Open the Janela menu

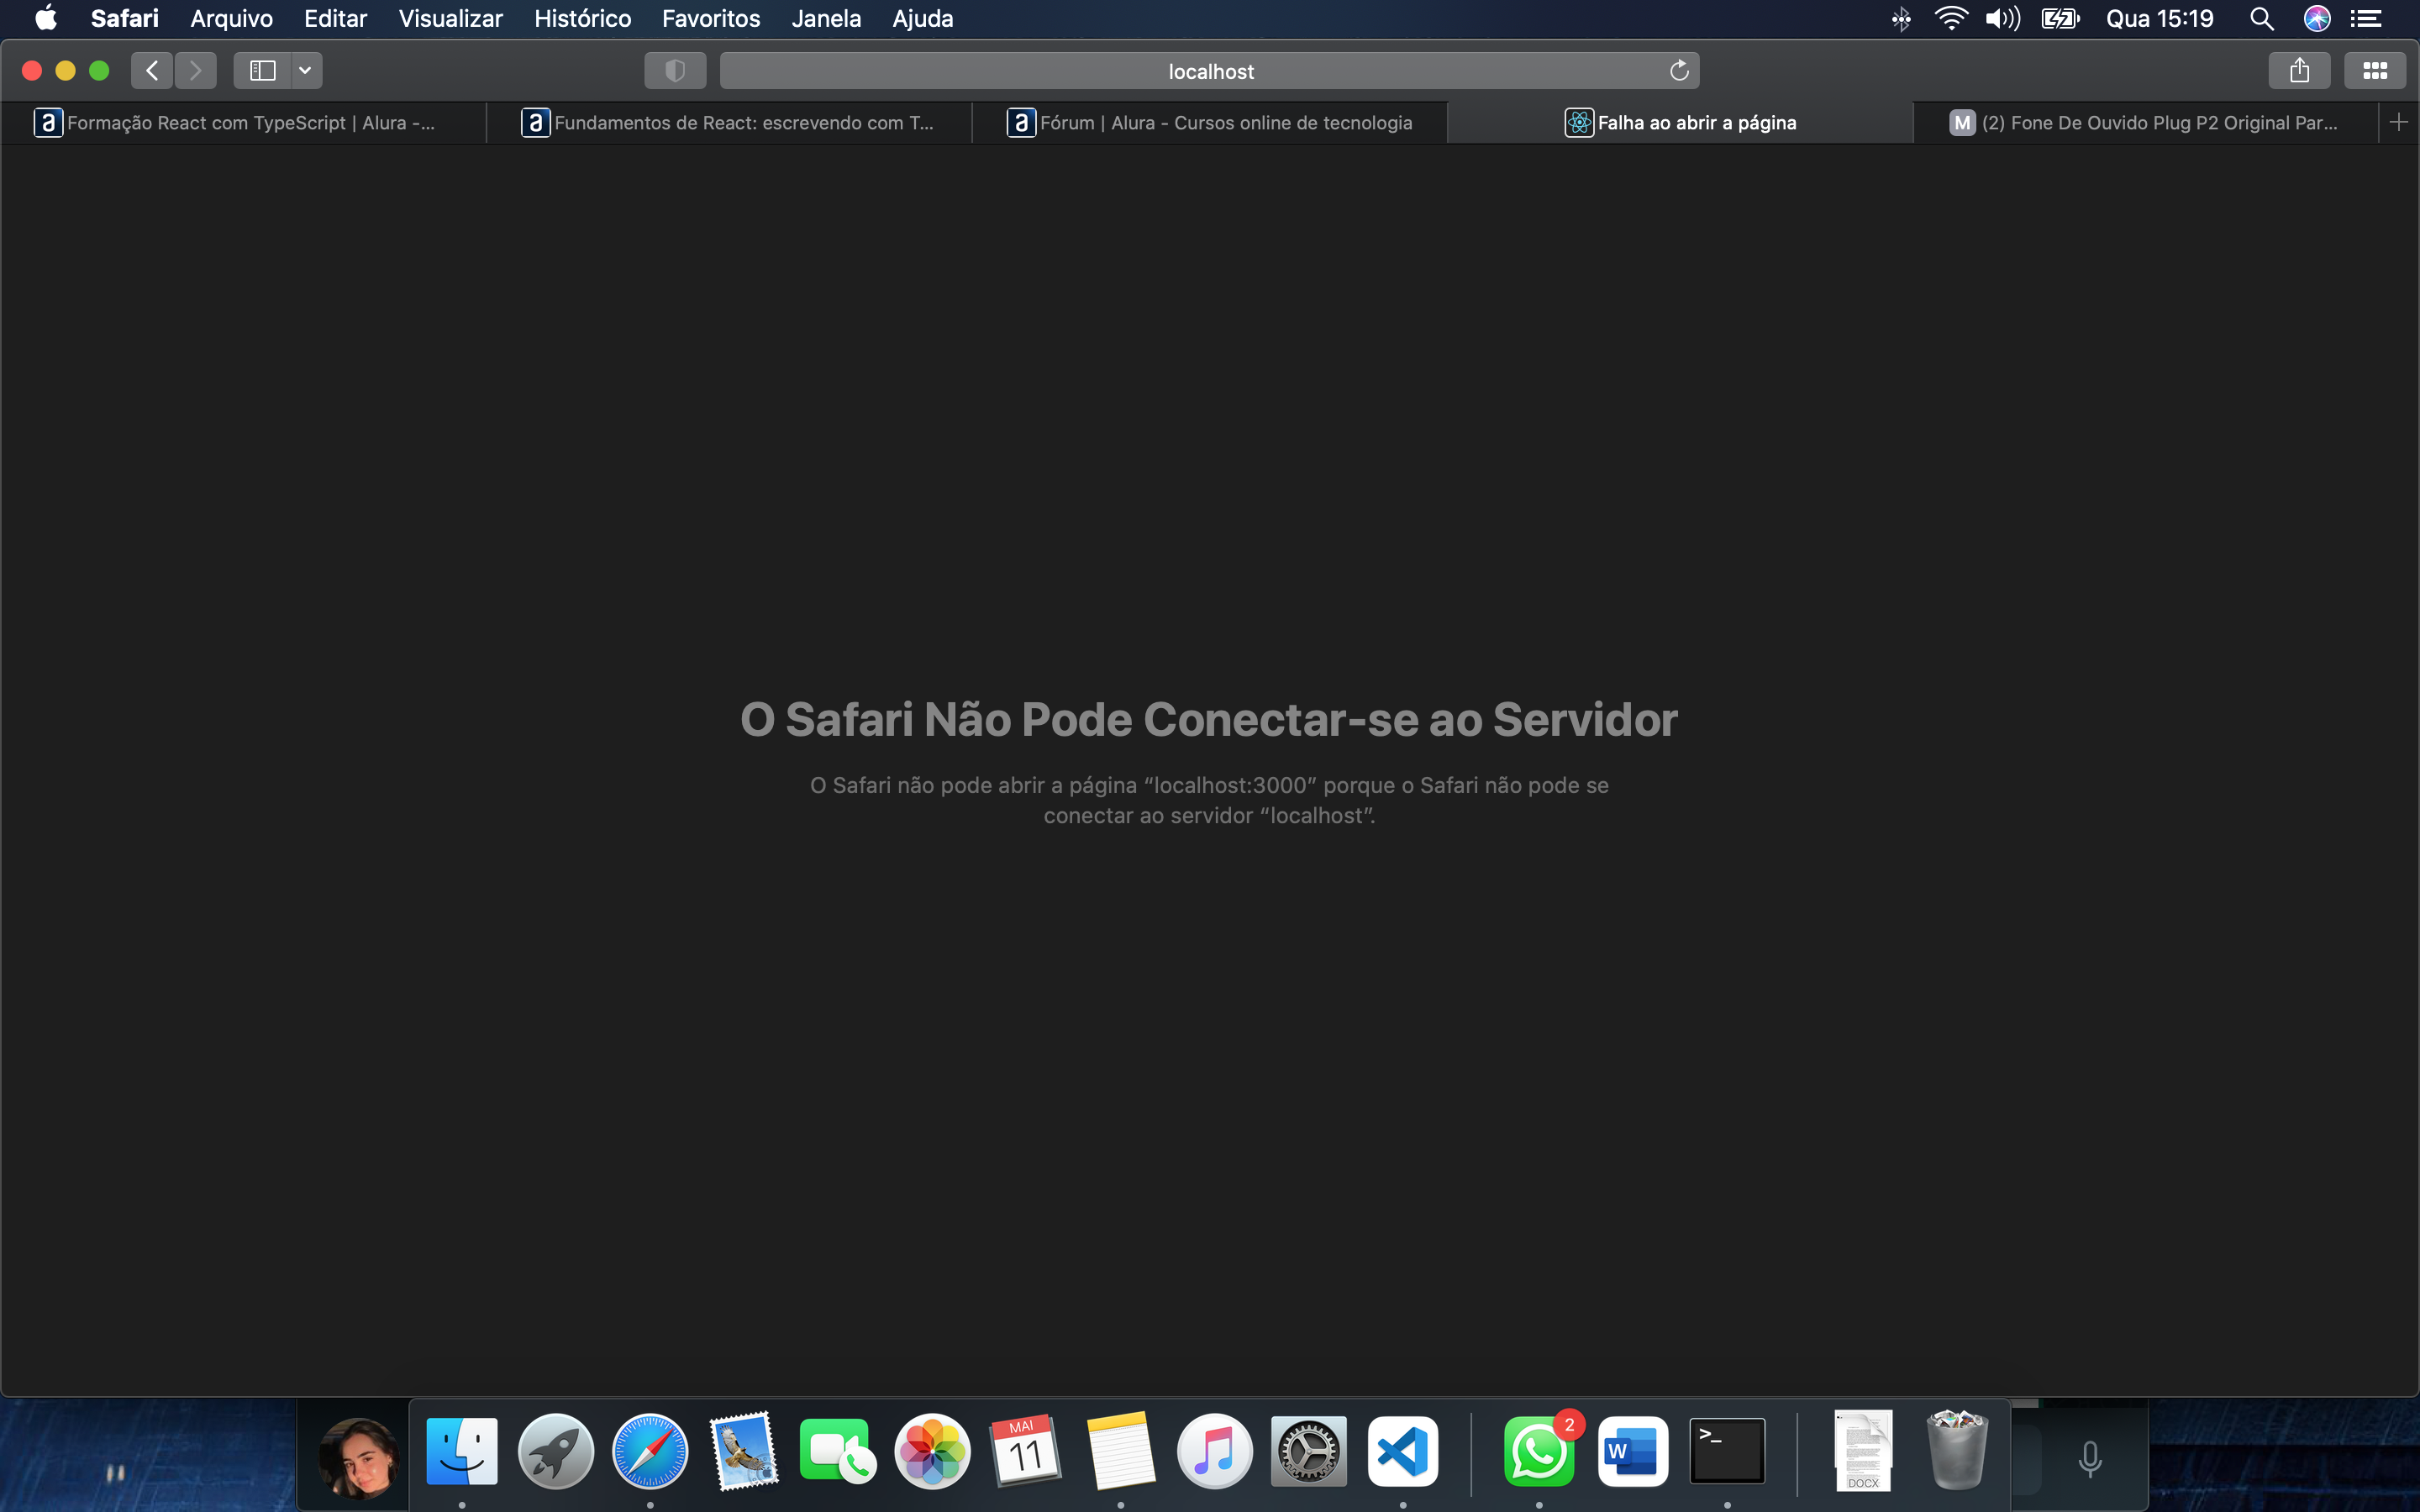tap(826, 18)
